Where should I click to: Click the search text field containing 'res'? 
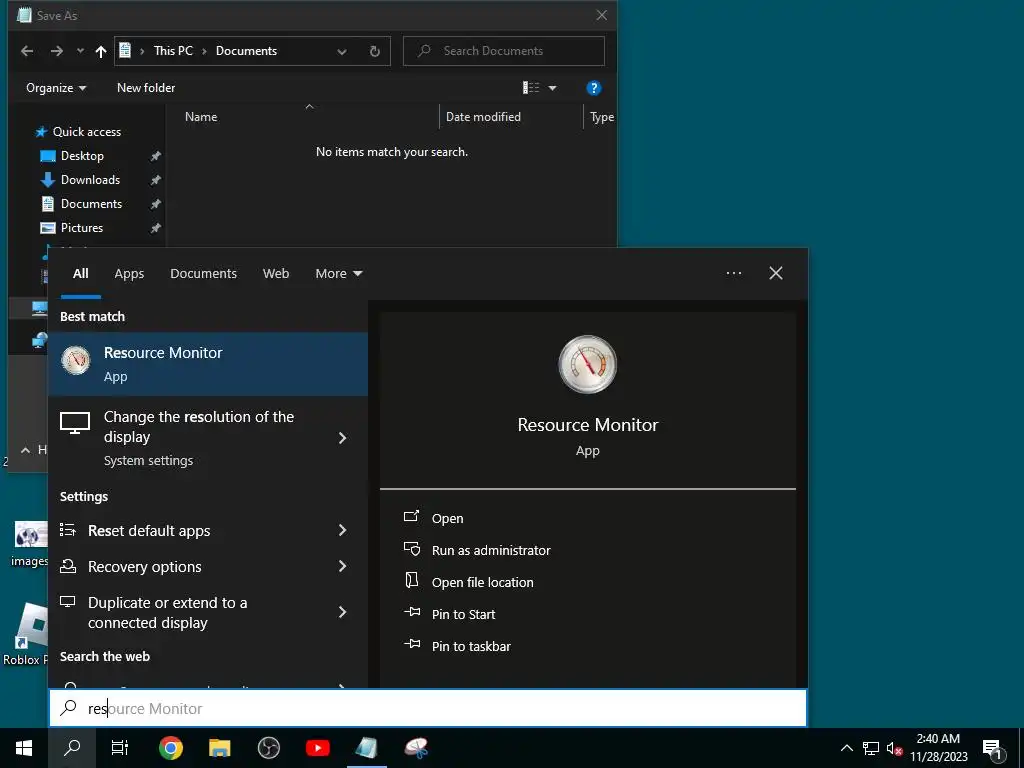(x=428, y=708)
